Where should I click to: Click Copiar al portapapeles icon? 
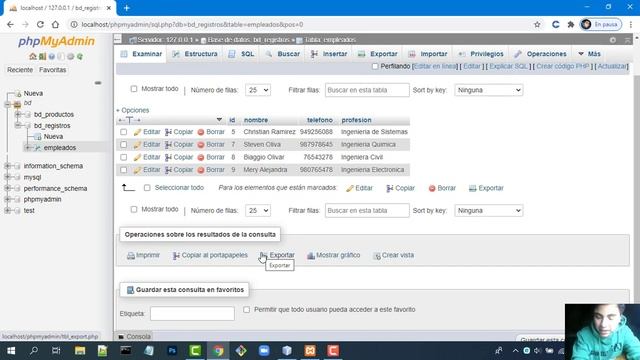point(176,256)
